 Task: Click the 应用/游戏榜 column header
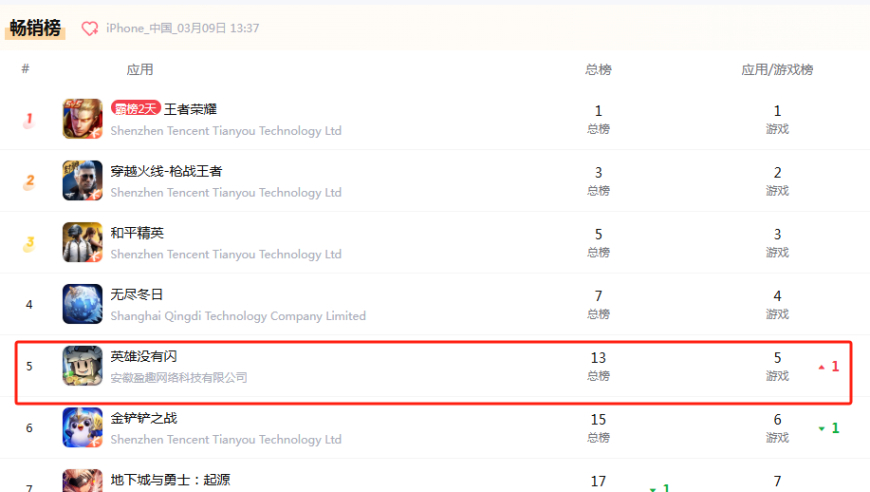pyautogui.click(x=777, y=69)
